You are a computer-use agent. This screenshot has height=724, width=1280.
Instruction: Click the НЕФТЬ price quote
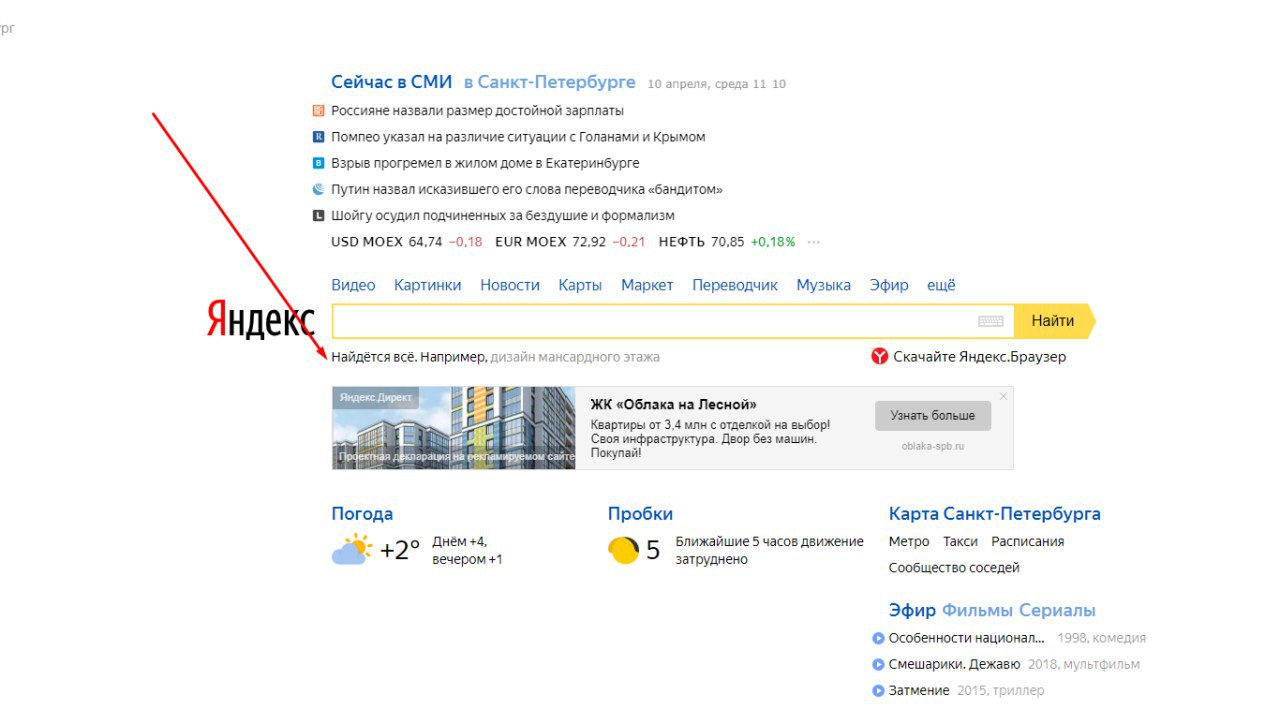point(727,242)
